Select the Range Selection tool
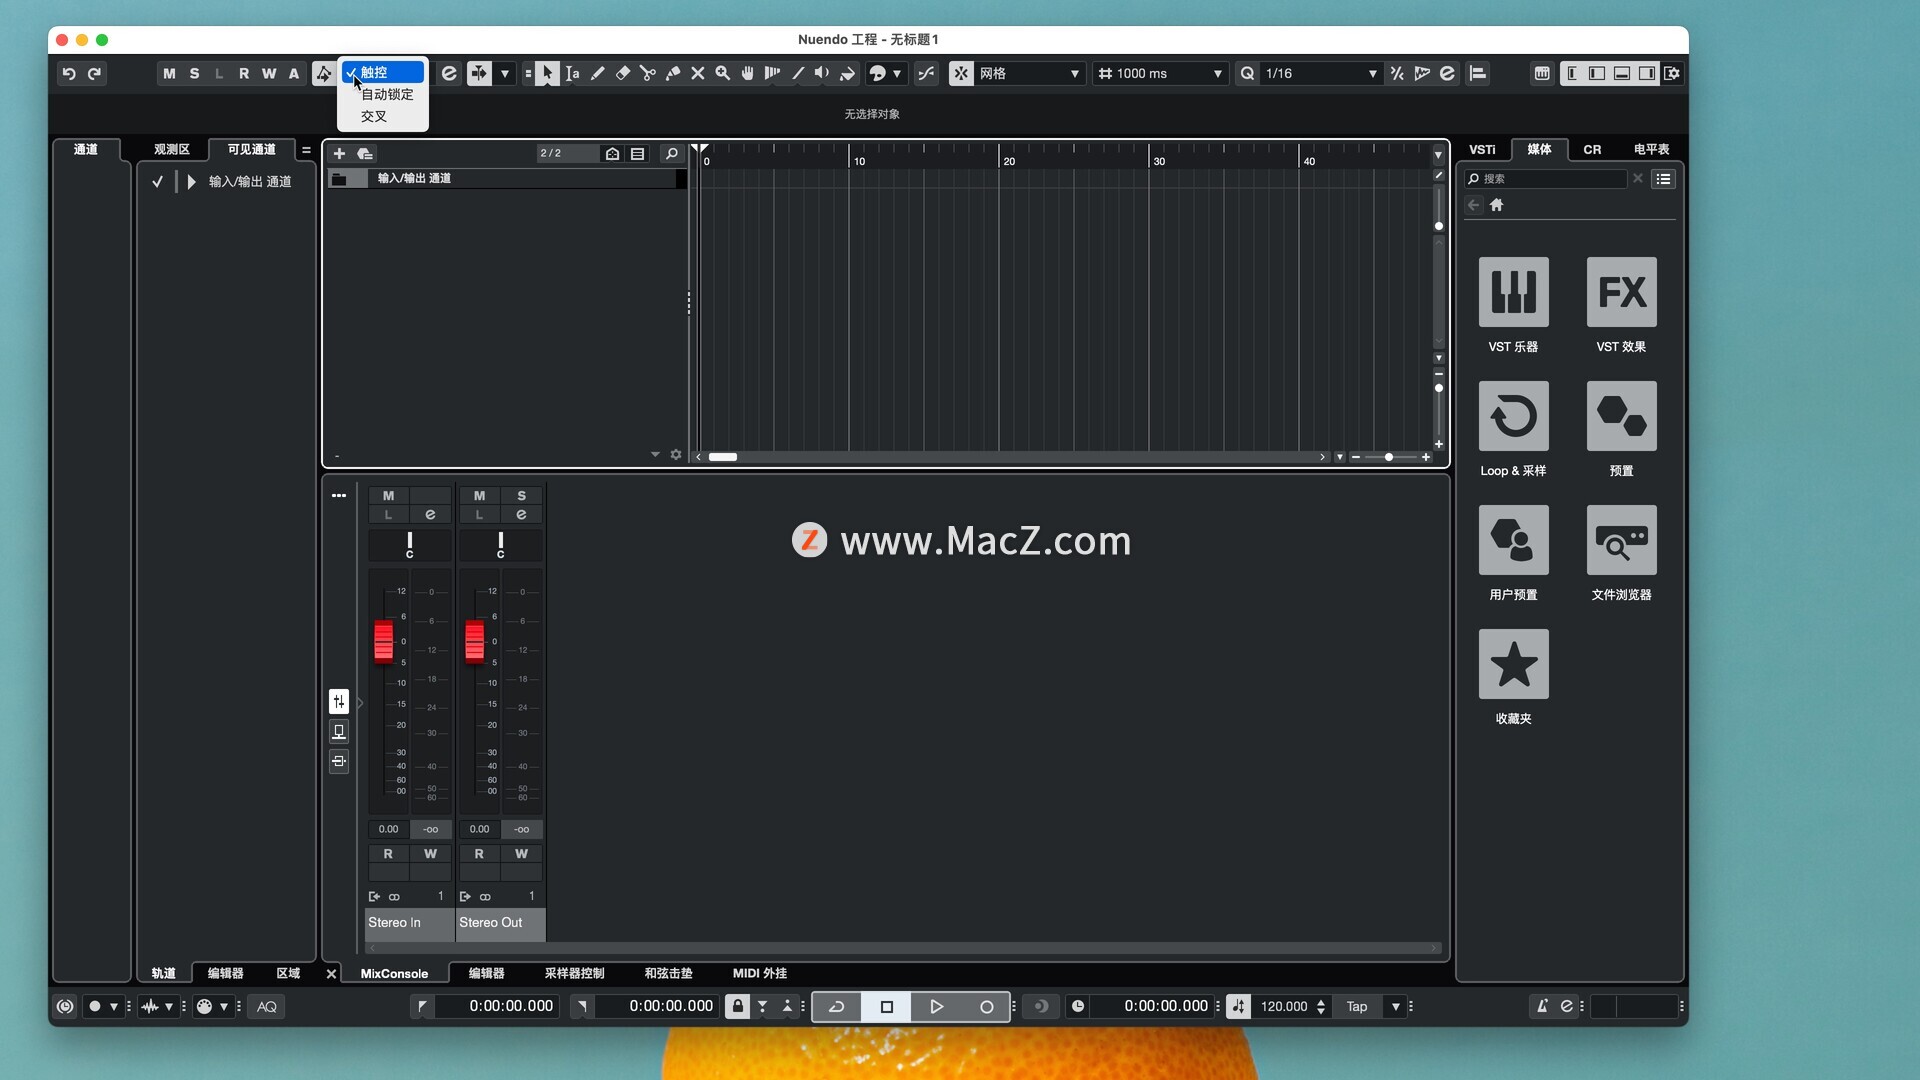 [572, 73]
